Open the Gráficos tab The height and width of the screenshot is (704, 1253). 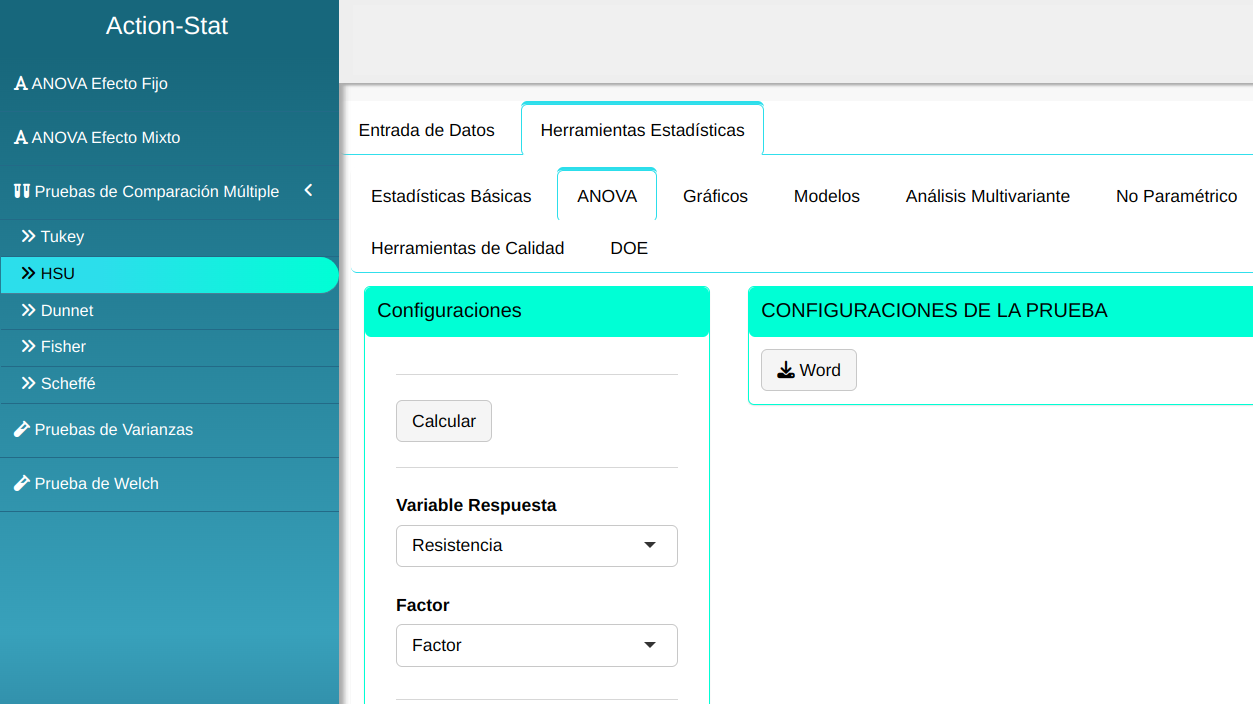pos(715,196)
